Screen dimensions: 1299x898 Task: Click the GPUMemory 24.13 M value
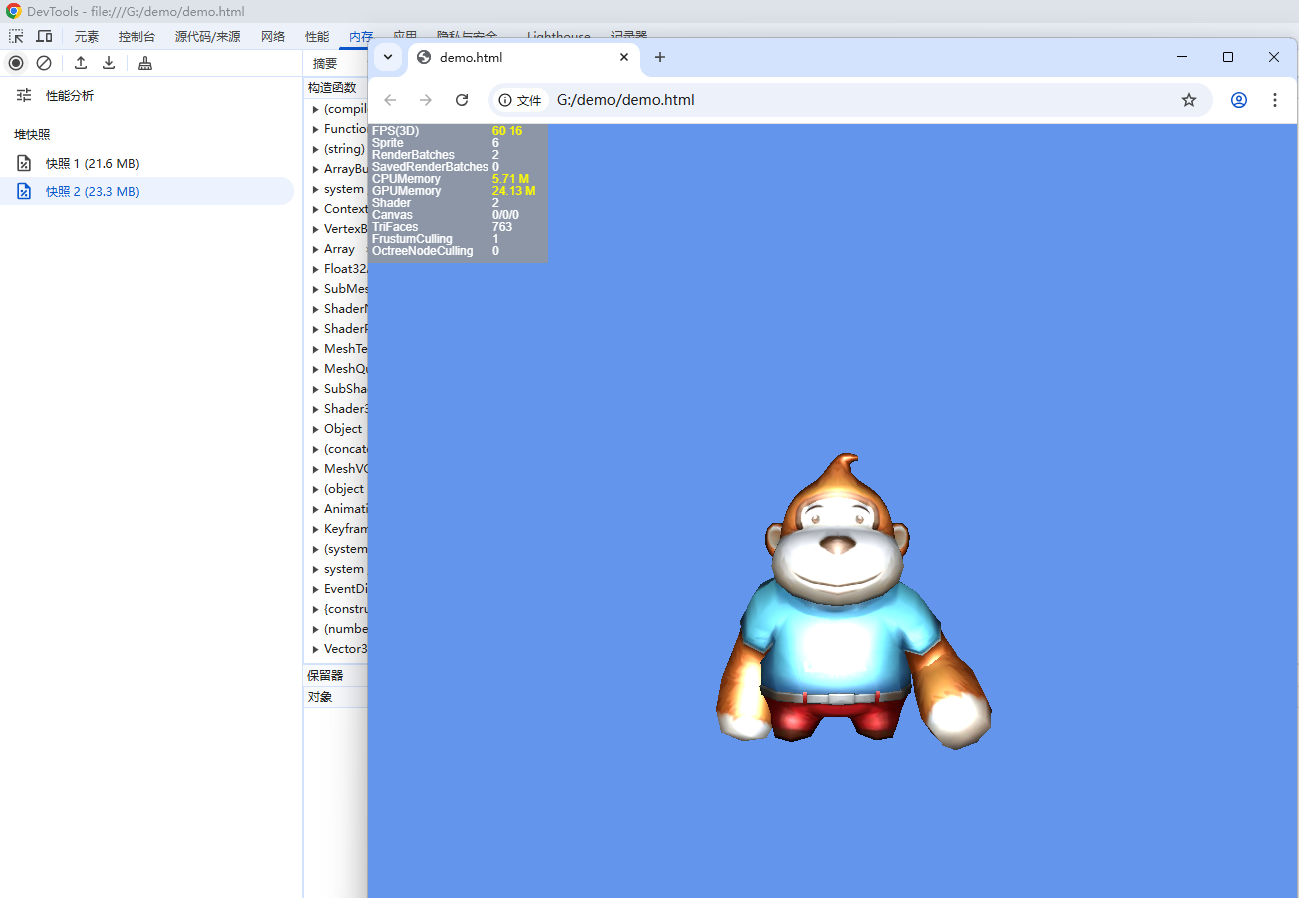tap(513, 191)
